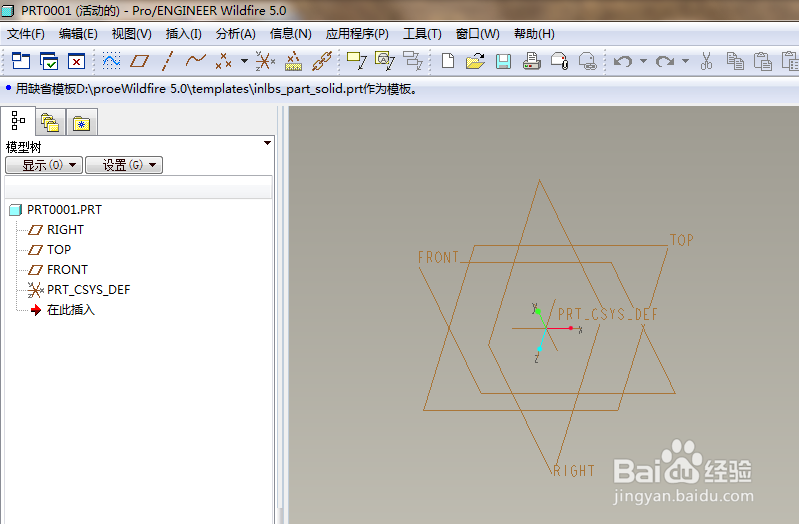Click the analysis feature tool icon

(294, 61)
